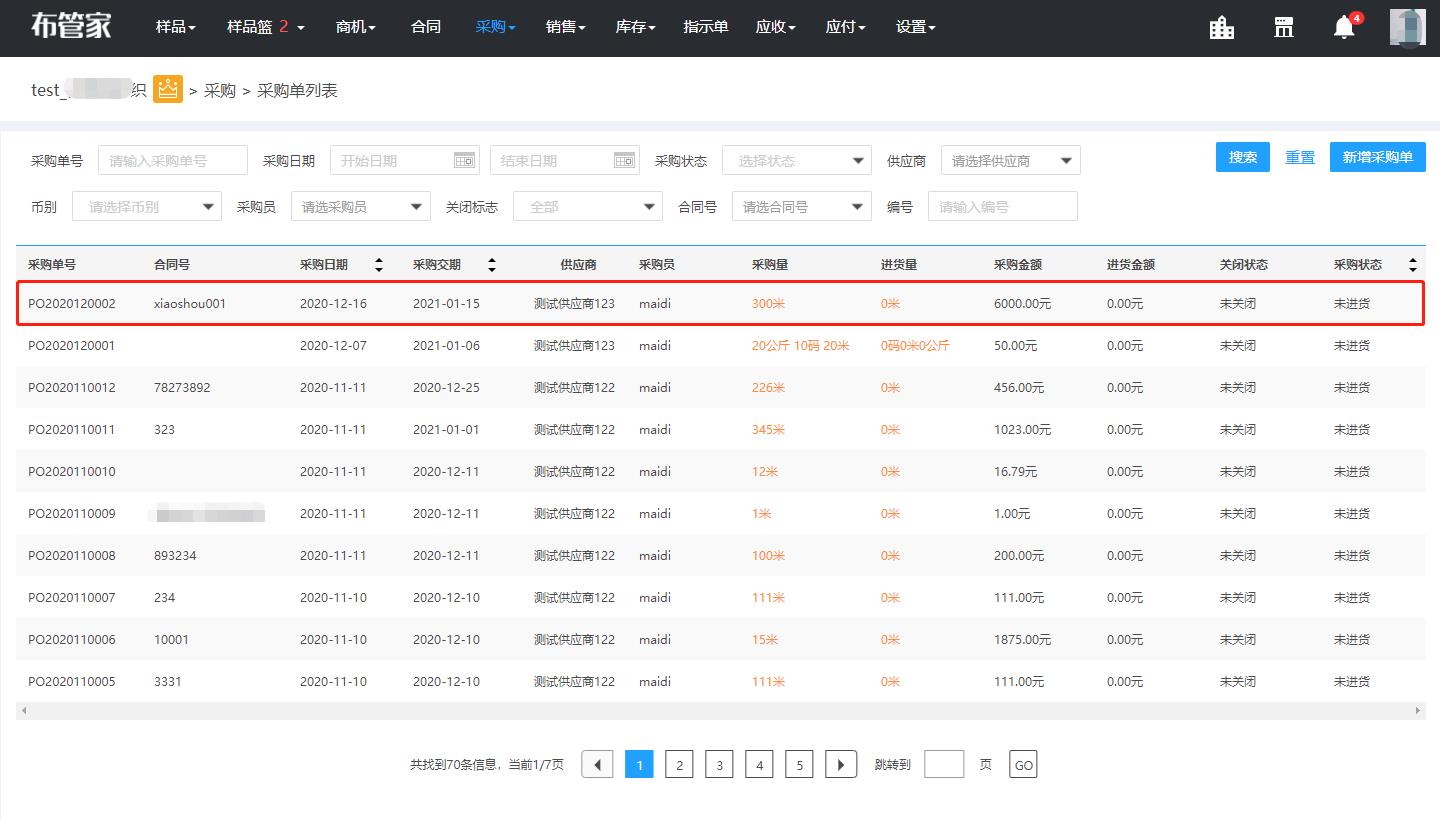1440x821 pixels.
Task: Click the 采购单号 column header
Action: (x=52, y=265)
